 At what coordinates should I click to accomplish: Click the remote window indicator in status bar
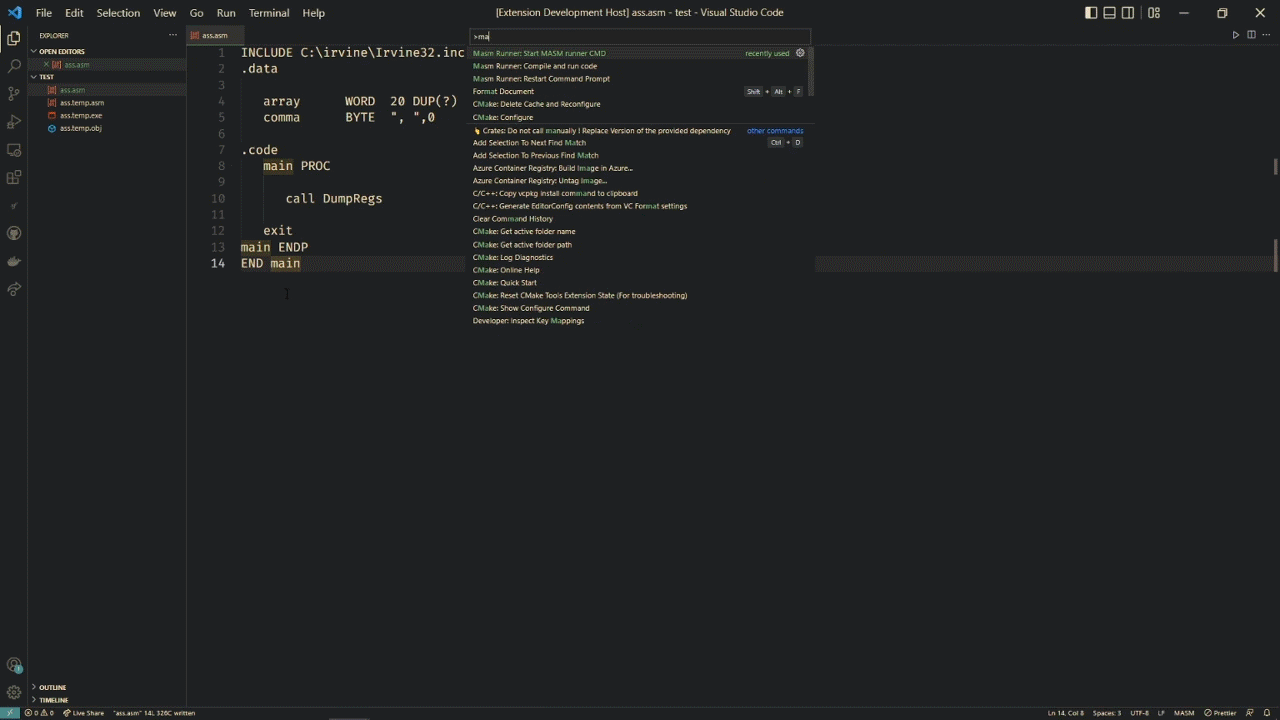tap(9, 713)
